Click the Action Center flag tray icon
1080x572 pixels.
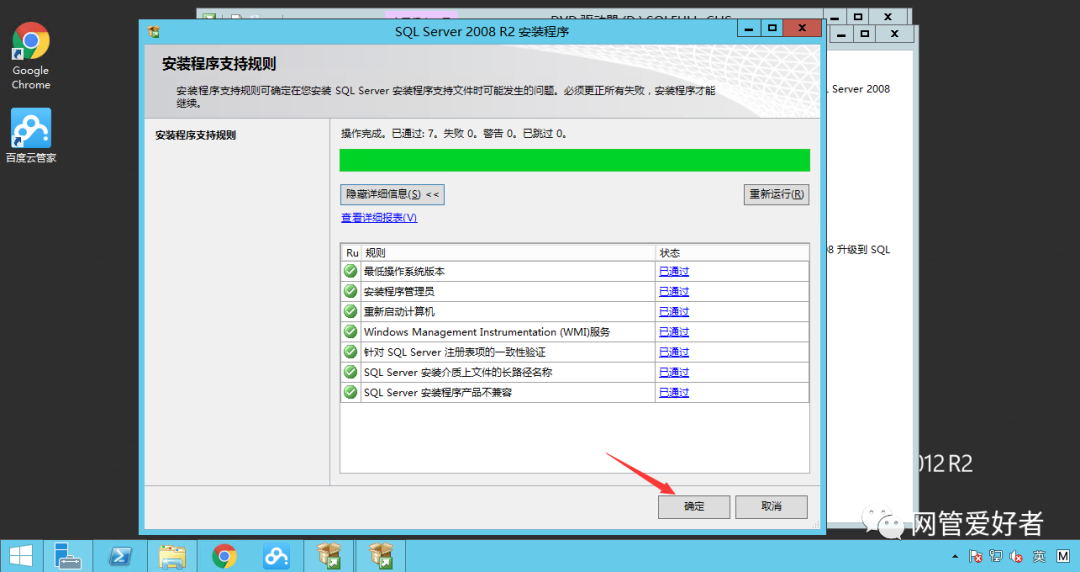(975, 556)
